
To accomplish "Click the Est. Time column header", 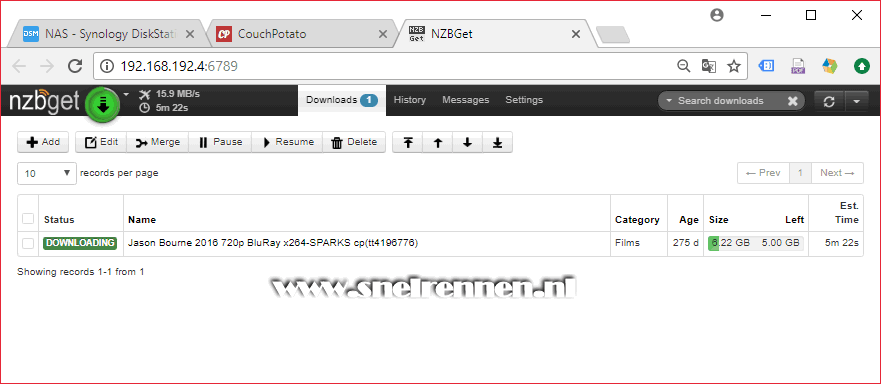I will pos(846,213).
